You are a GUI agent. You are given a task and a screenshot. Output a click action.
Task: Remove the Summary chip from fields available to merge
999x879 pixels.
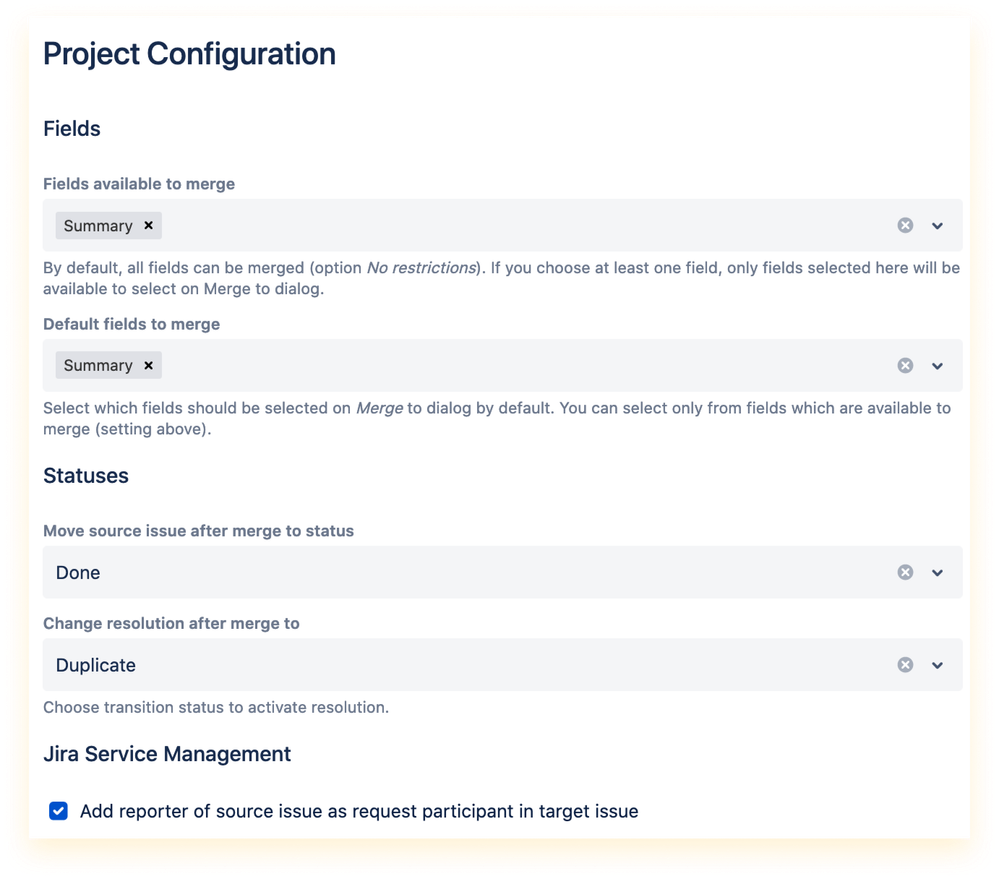pos(148,225)
